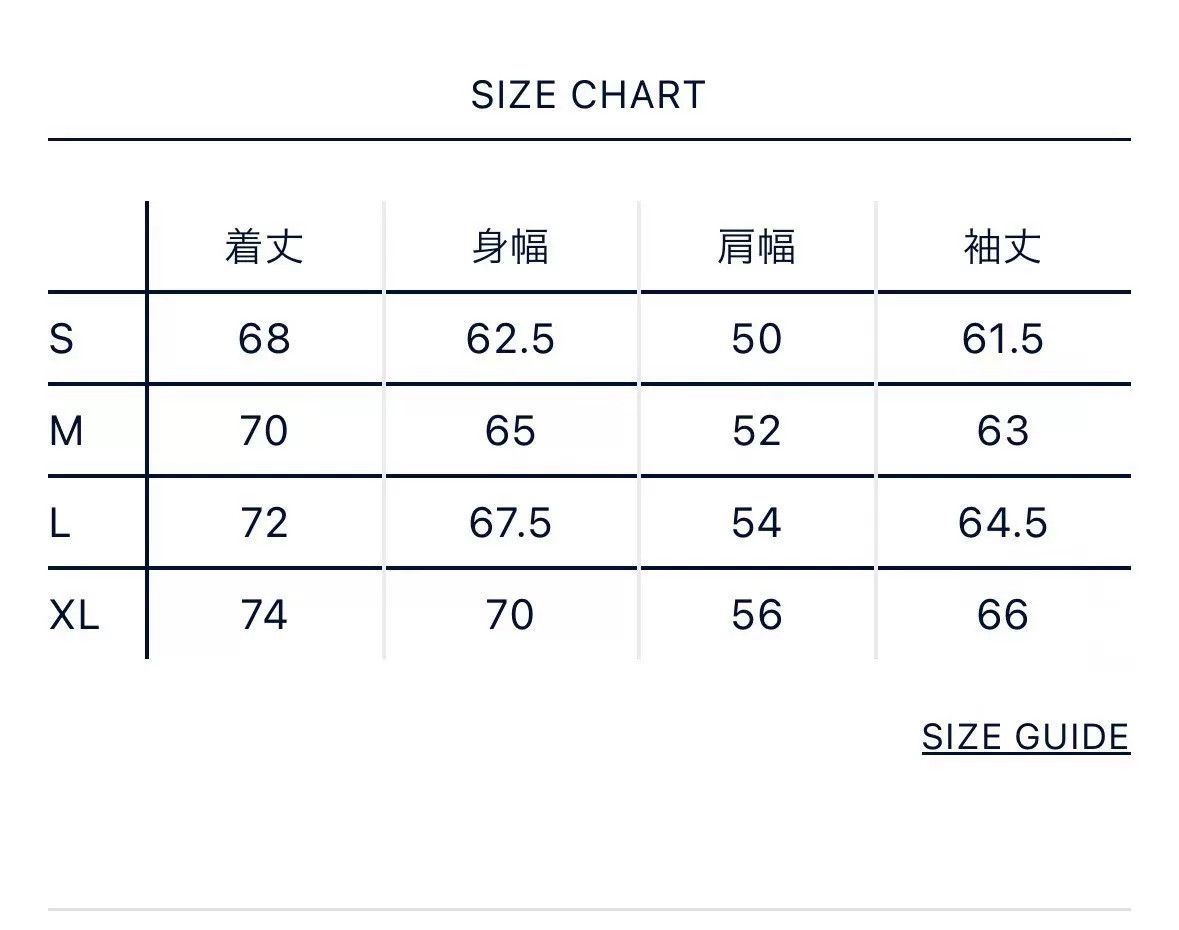The height and width of the screenshot is (930, 1179).
Task: Click the 63 sleeve length cell
Action: click(x=1003, y=432)
